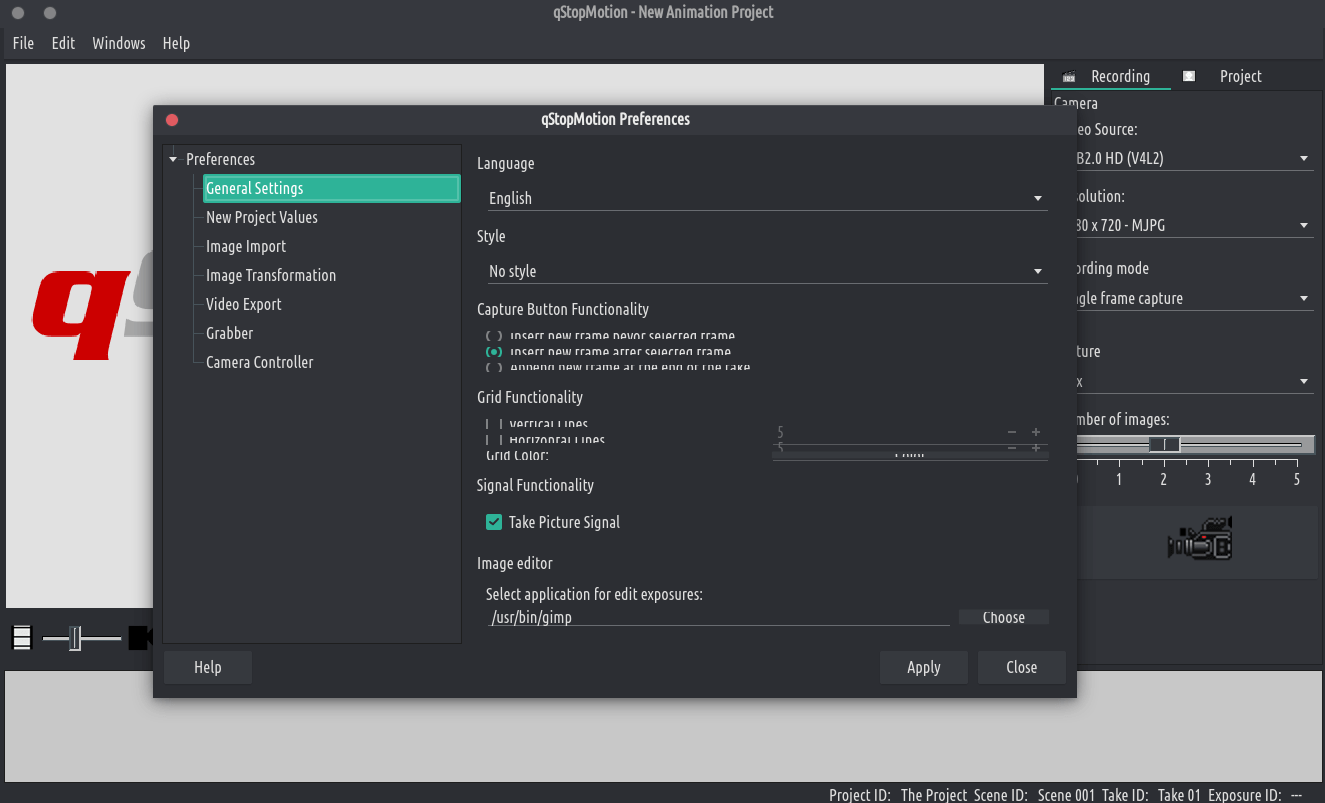Click the film strip icon beside the mixer slider
1325x803 pixels.
pyautogui.click(x=21, y=637)
